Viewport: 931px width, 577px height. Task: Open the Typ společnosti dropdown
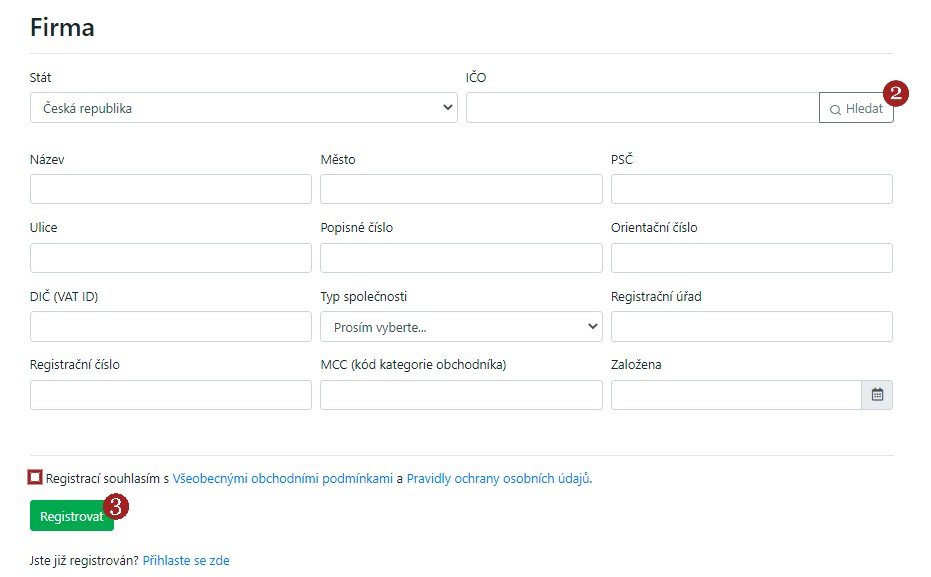(x=460, y=326)
